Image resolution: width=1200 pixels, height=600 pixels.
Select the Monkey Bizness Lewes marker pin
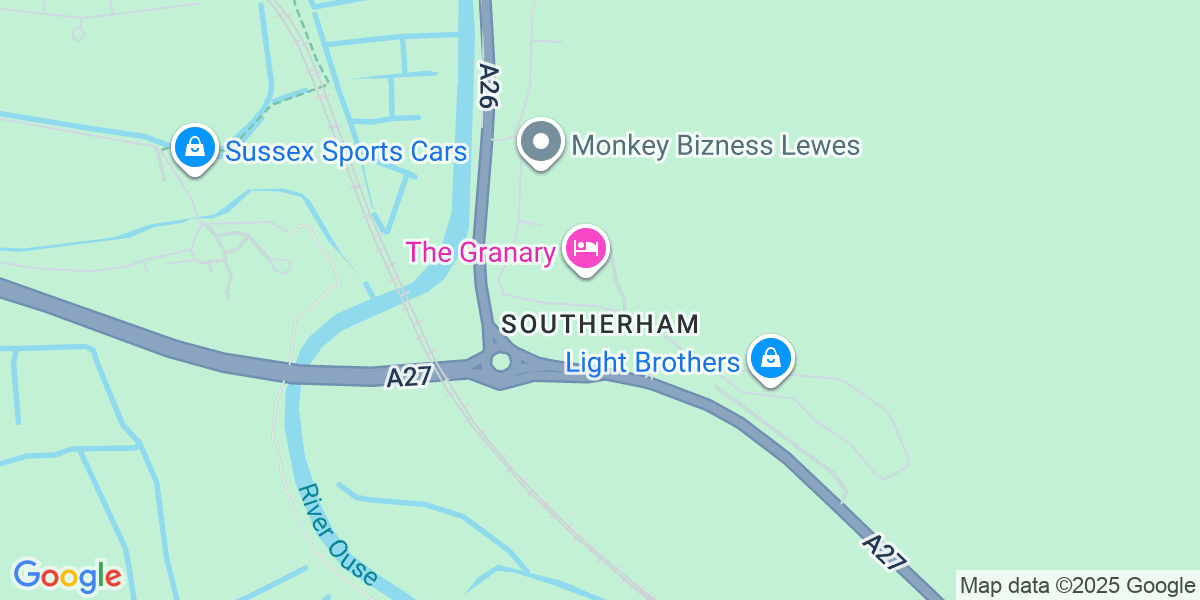[x=541, y=144]
